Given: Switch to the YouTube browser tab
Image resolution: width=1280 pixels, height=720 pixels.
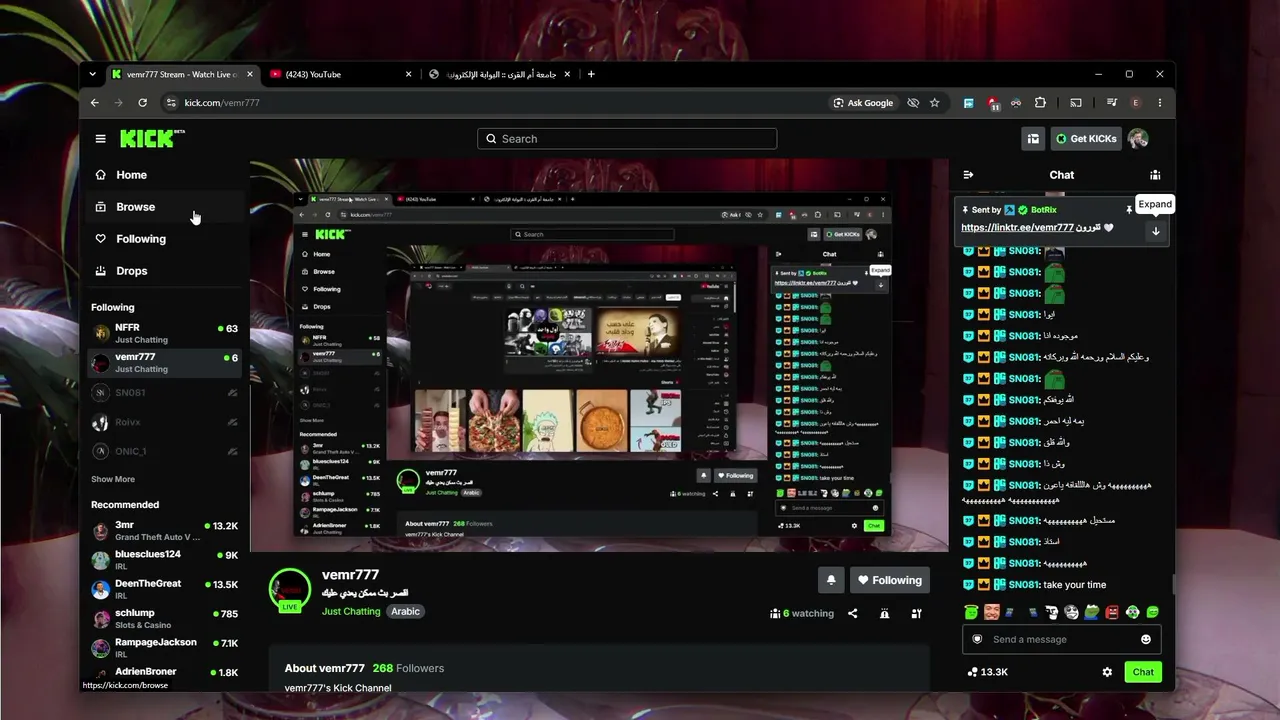Looking at the screenshot, I should pos(341,74).
